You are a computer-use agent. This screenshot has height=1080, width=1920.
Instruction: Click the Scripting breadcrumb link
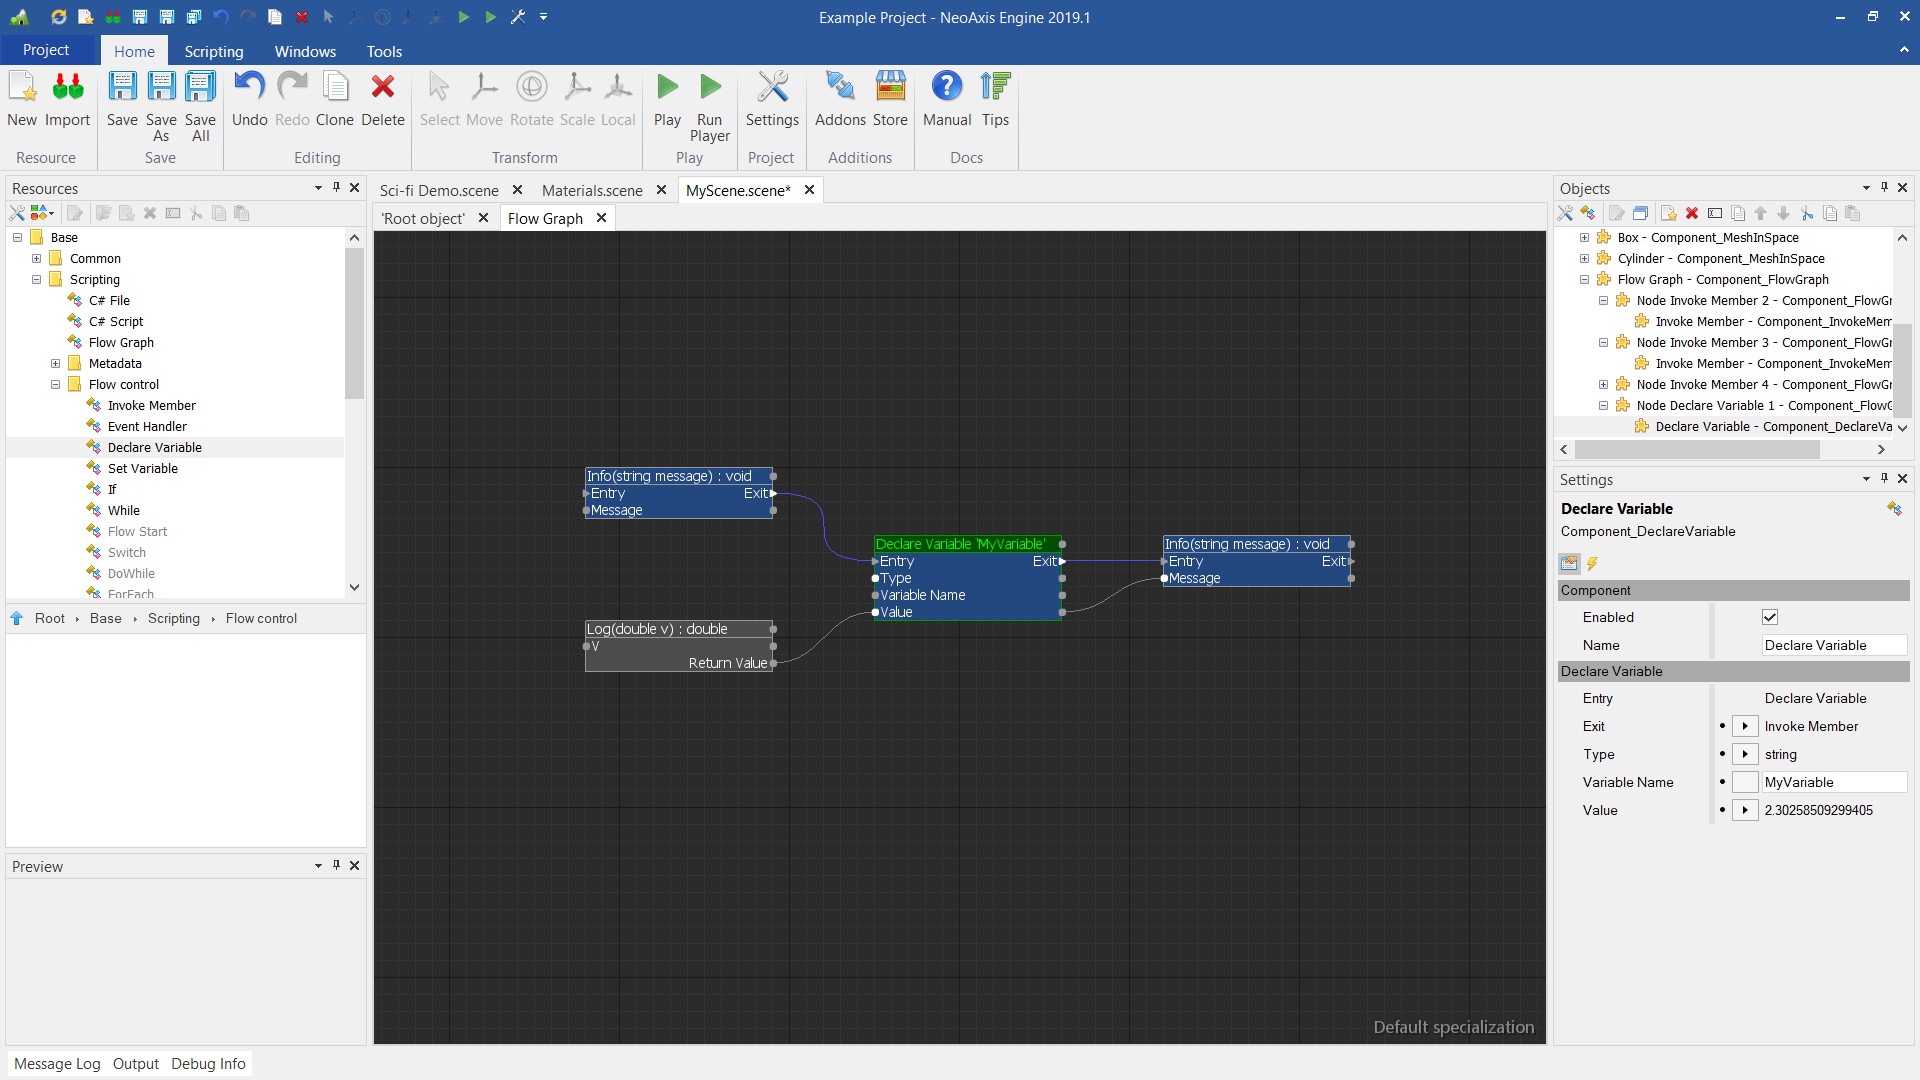click(174, 618)
